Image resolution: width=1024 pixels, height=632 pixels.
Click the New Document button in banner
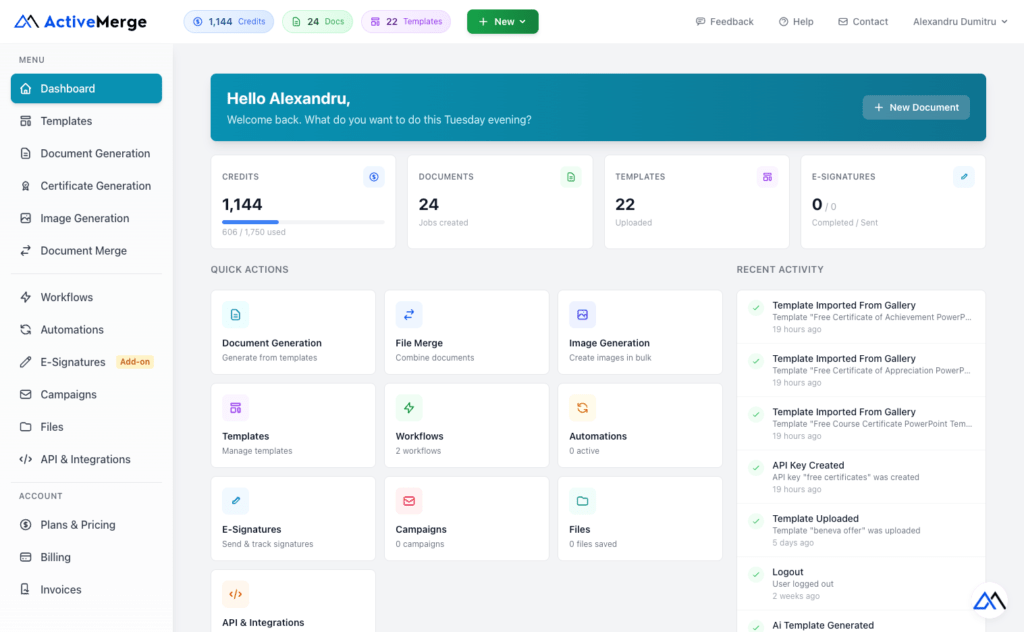[916, 107]
